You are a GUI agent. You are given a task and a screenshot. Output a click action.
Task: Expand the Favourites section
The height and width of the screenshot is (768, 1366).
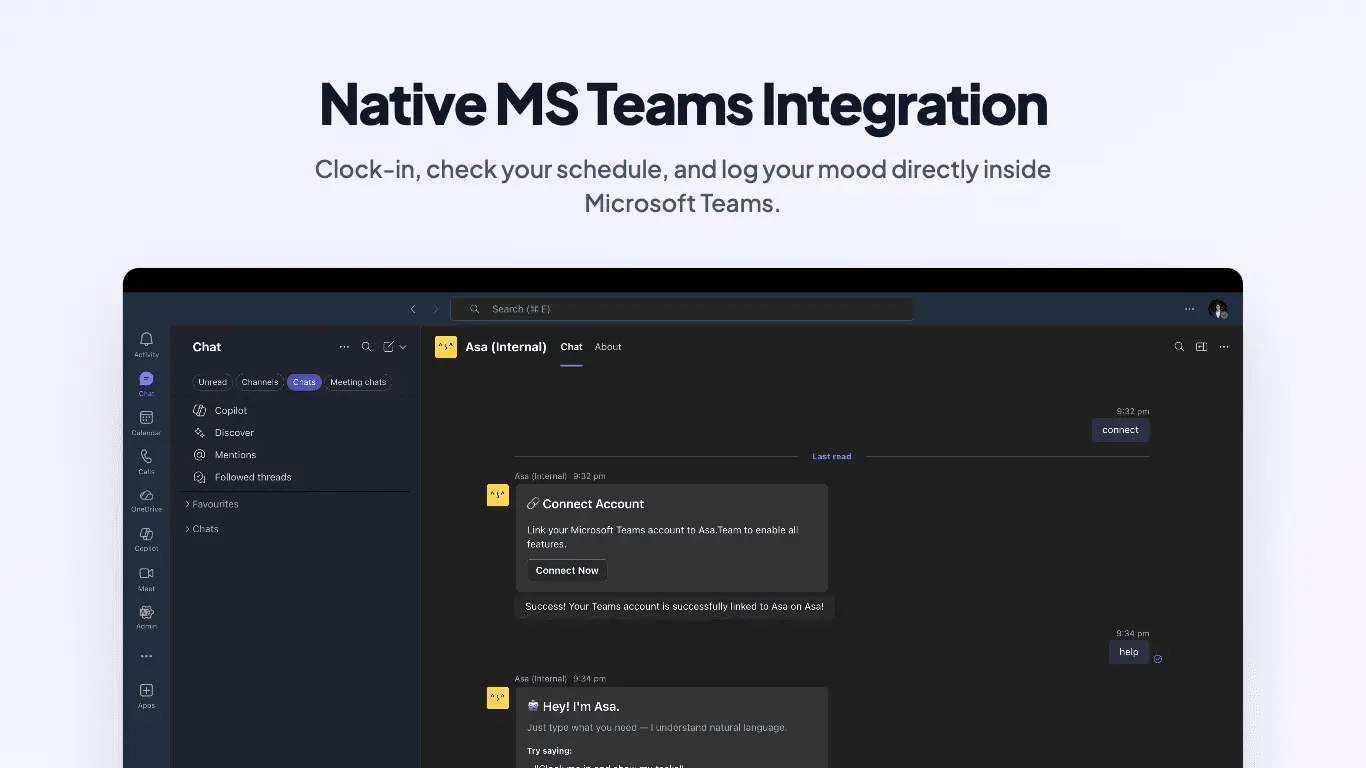[212, 504]
